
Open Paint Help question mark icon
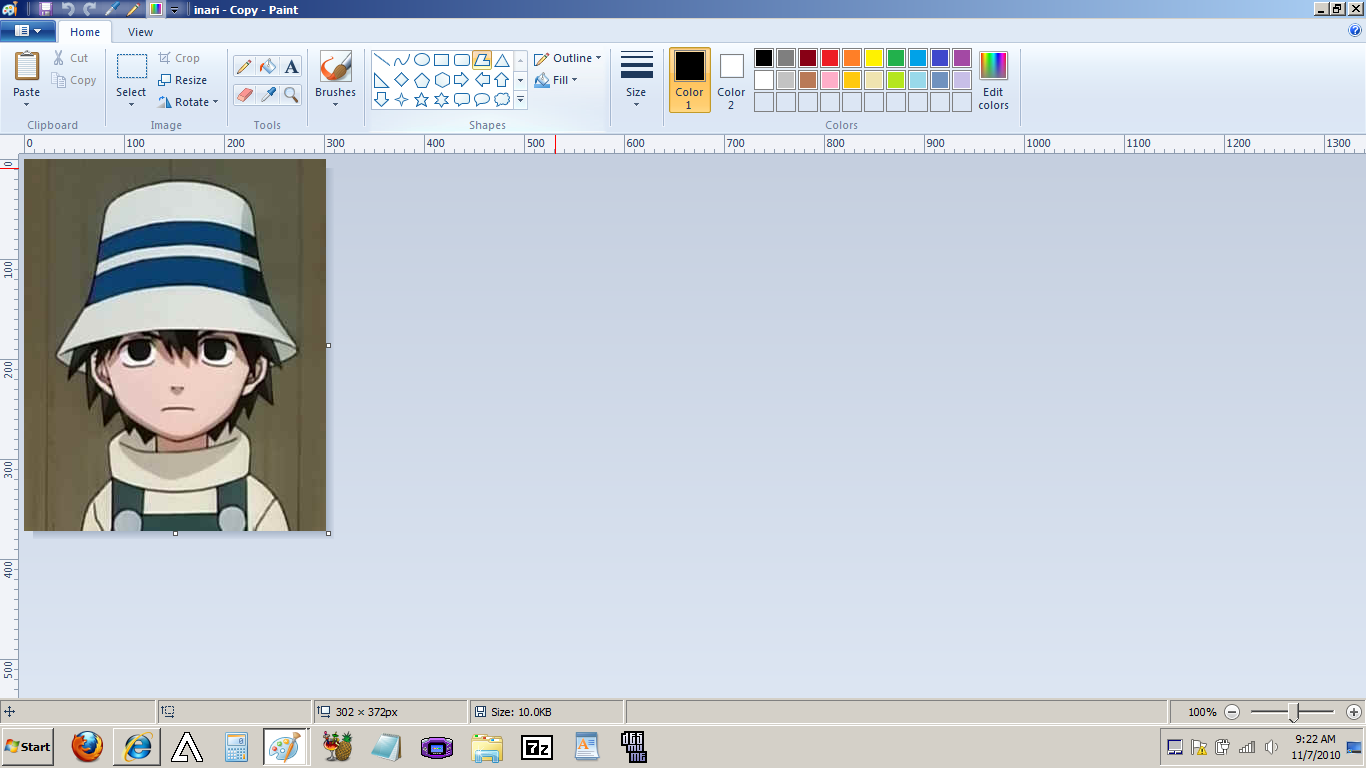[1355, 31]
